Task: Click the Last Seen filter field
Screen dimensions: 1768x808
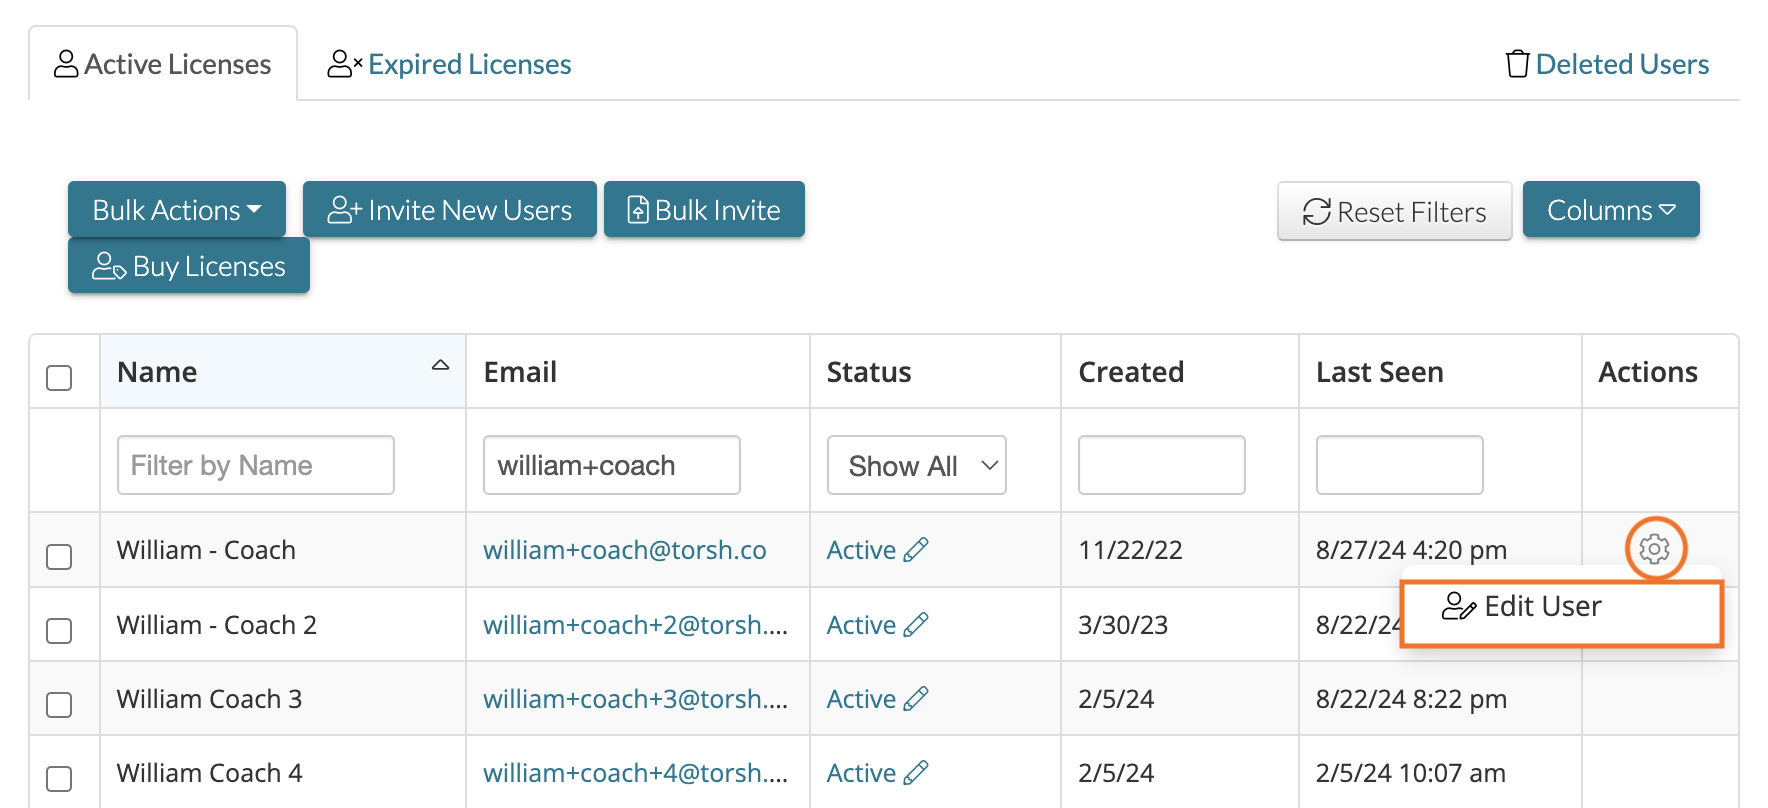Action: coord(1400,465)
